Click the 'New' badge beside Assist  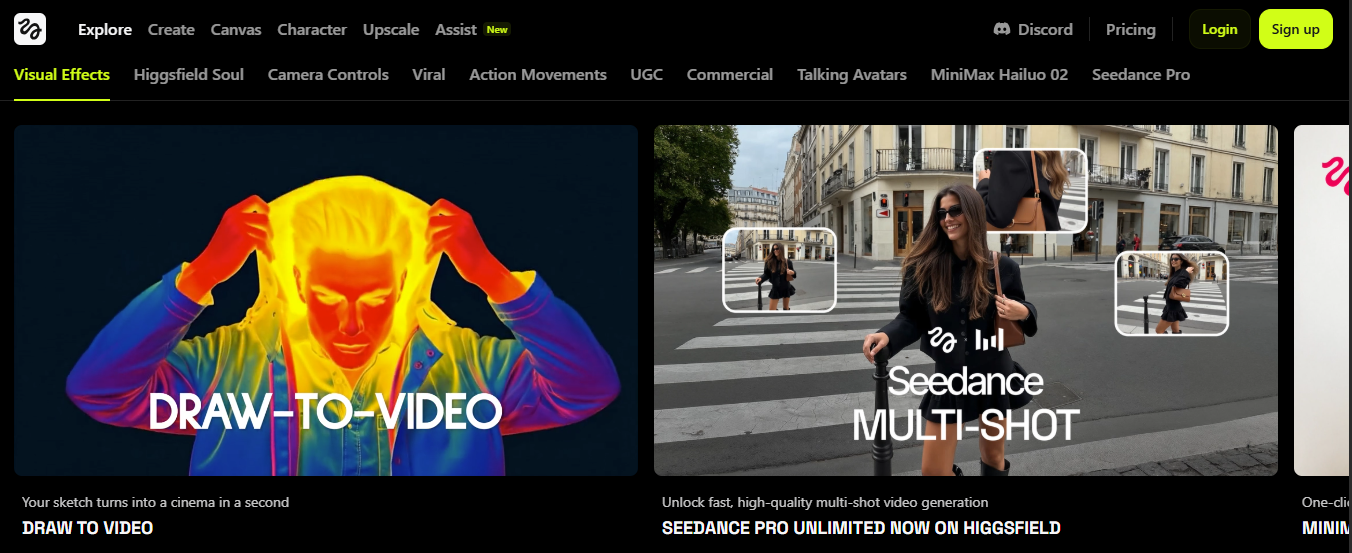(x=497, y=29)
